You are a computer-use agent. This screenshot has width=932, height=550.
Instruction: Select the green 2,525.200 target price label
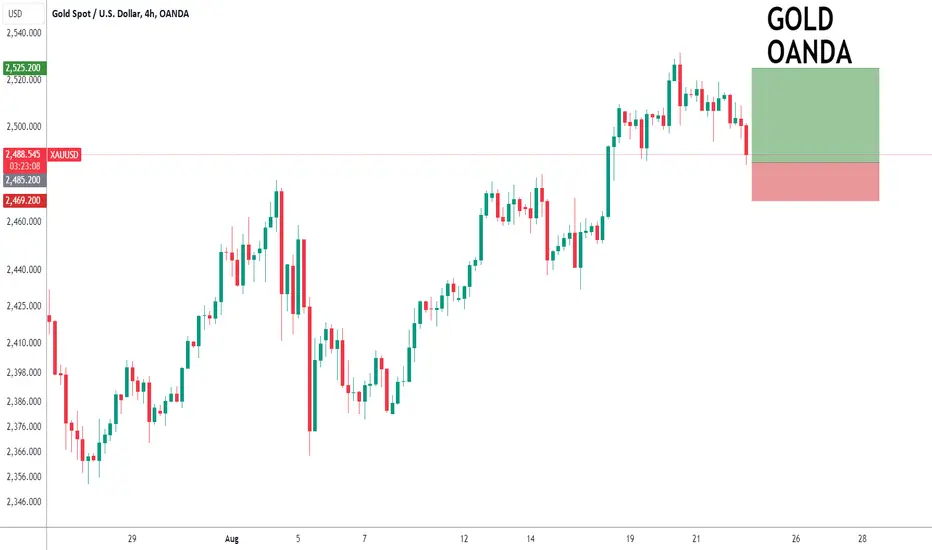point(23,68)
